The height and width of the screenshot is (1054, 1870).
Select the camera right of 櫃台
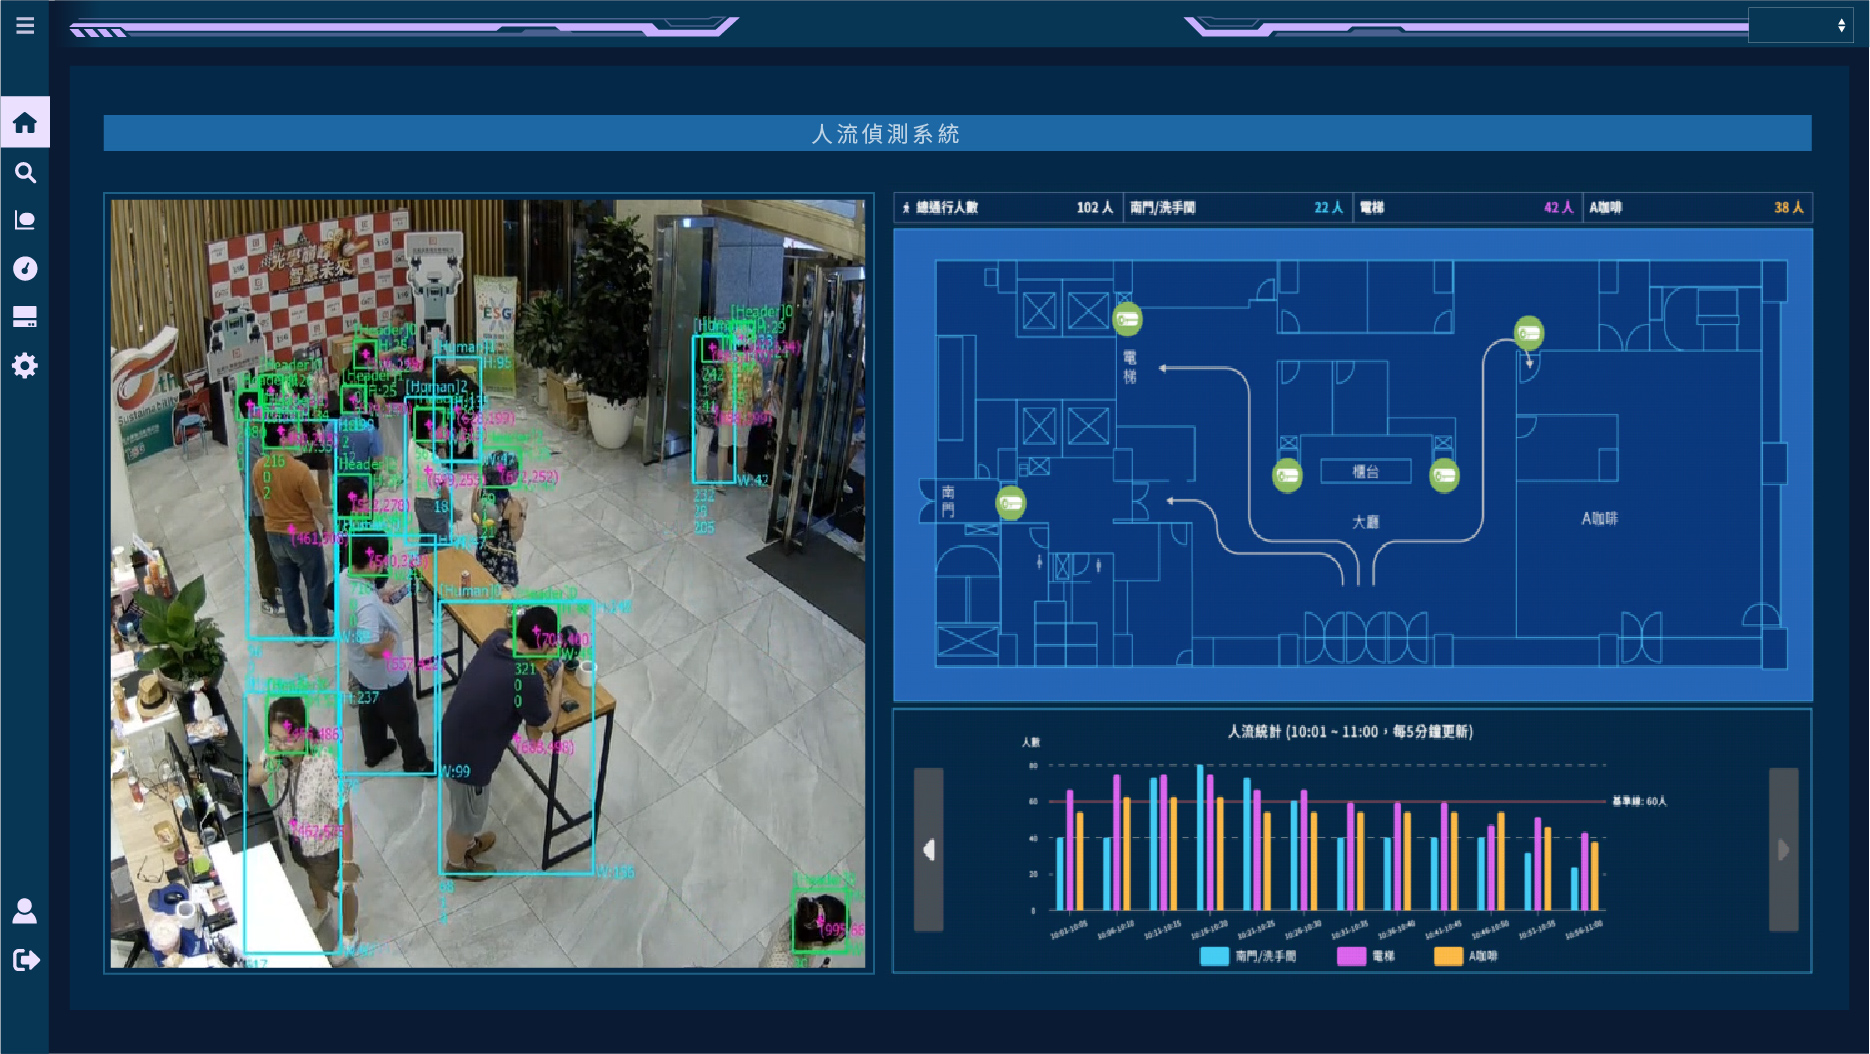1444,475
